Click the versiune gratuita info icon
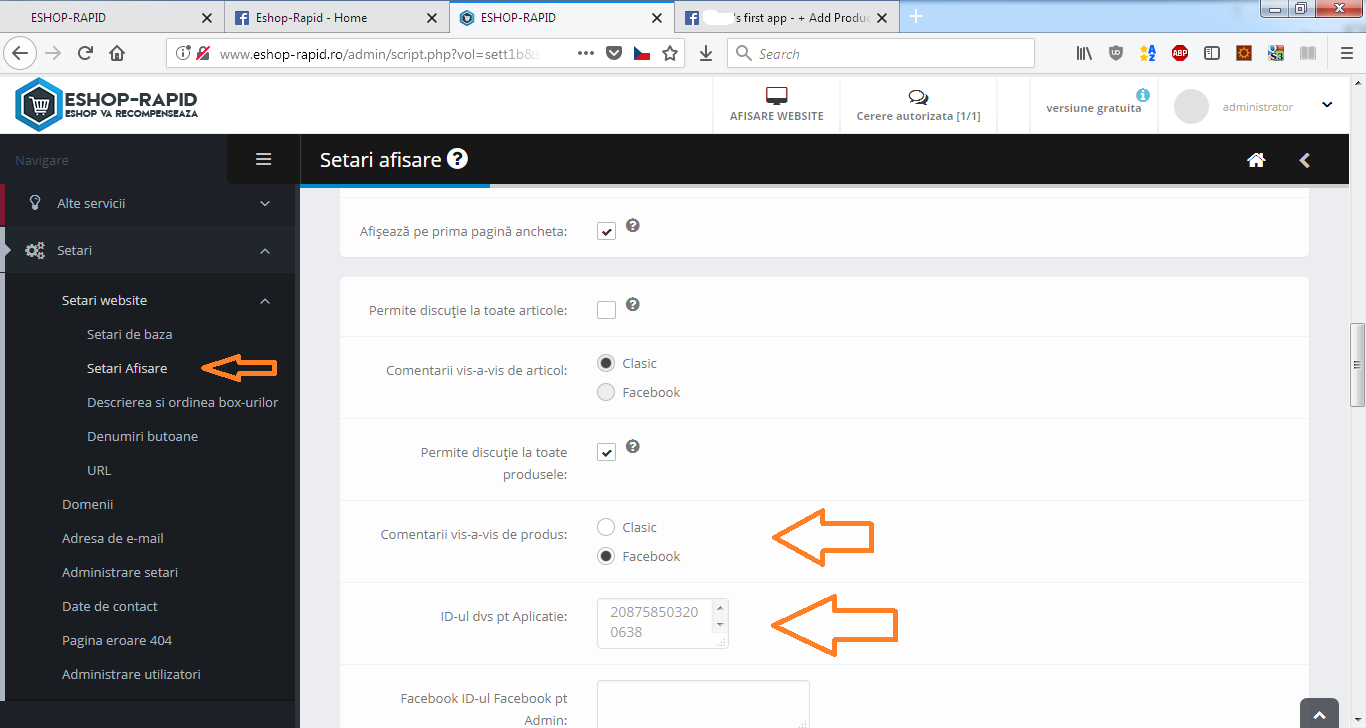1366x728 pixels. (x=1143, y=95)
